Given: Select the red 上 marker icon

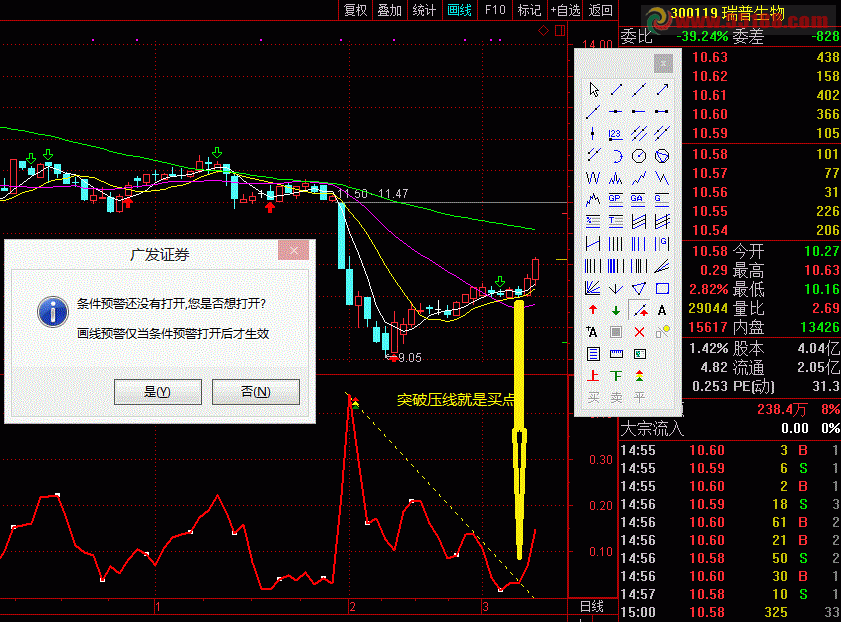Looking at the screenshot, I should tap(593, 376).
